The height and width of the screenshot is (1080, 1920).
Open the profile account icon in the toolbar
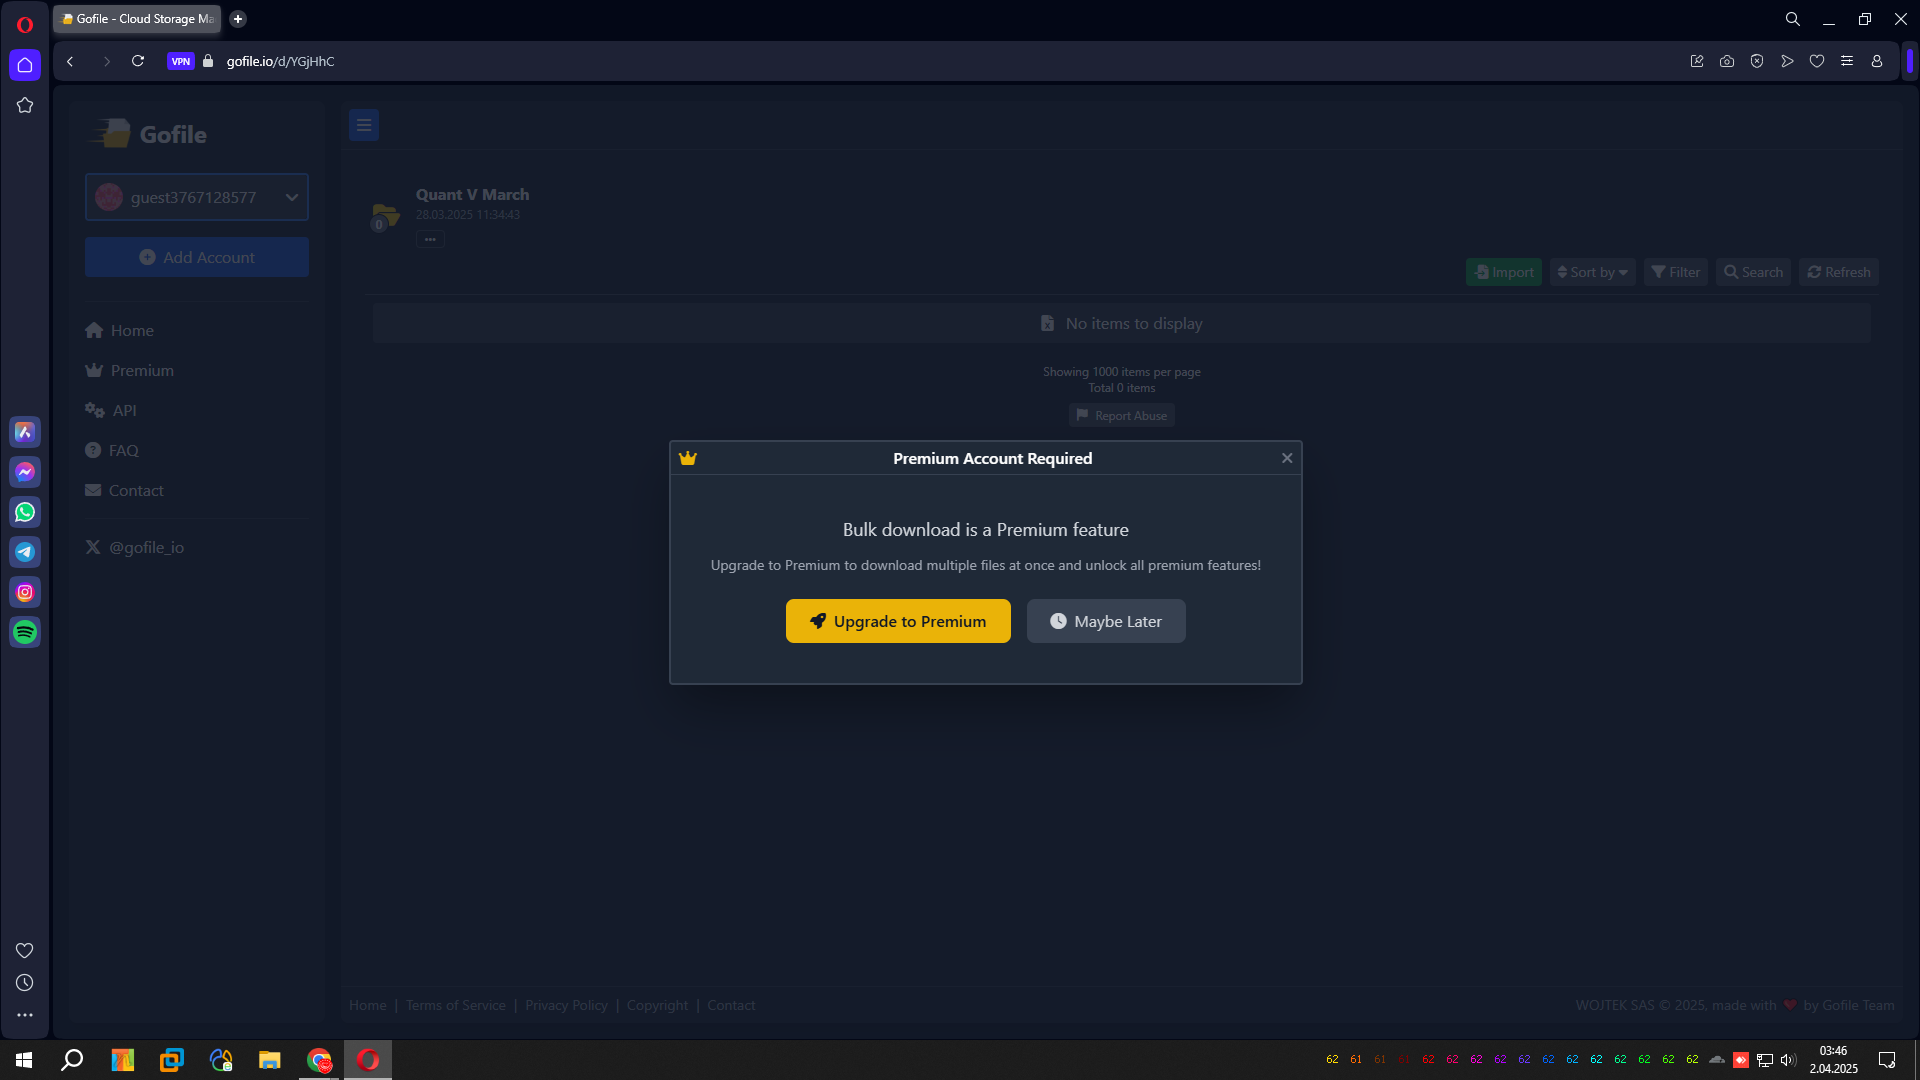coord(1877,61)
